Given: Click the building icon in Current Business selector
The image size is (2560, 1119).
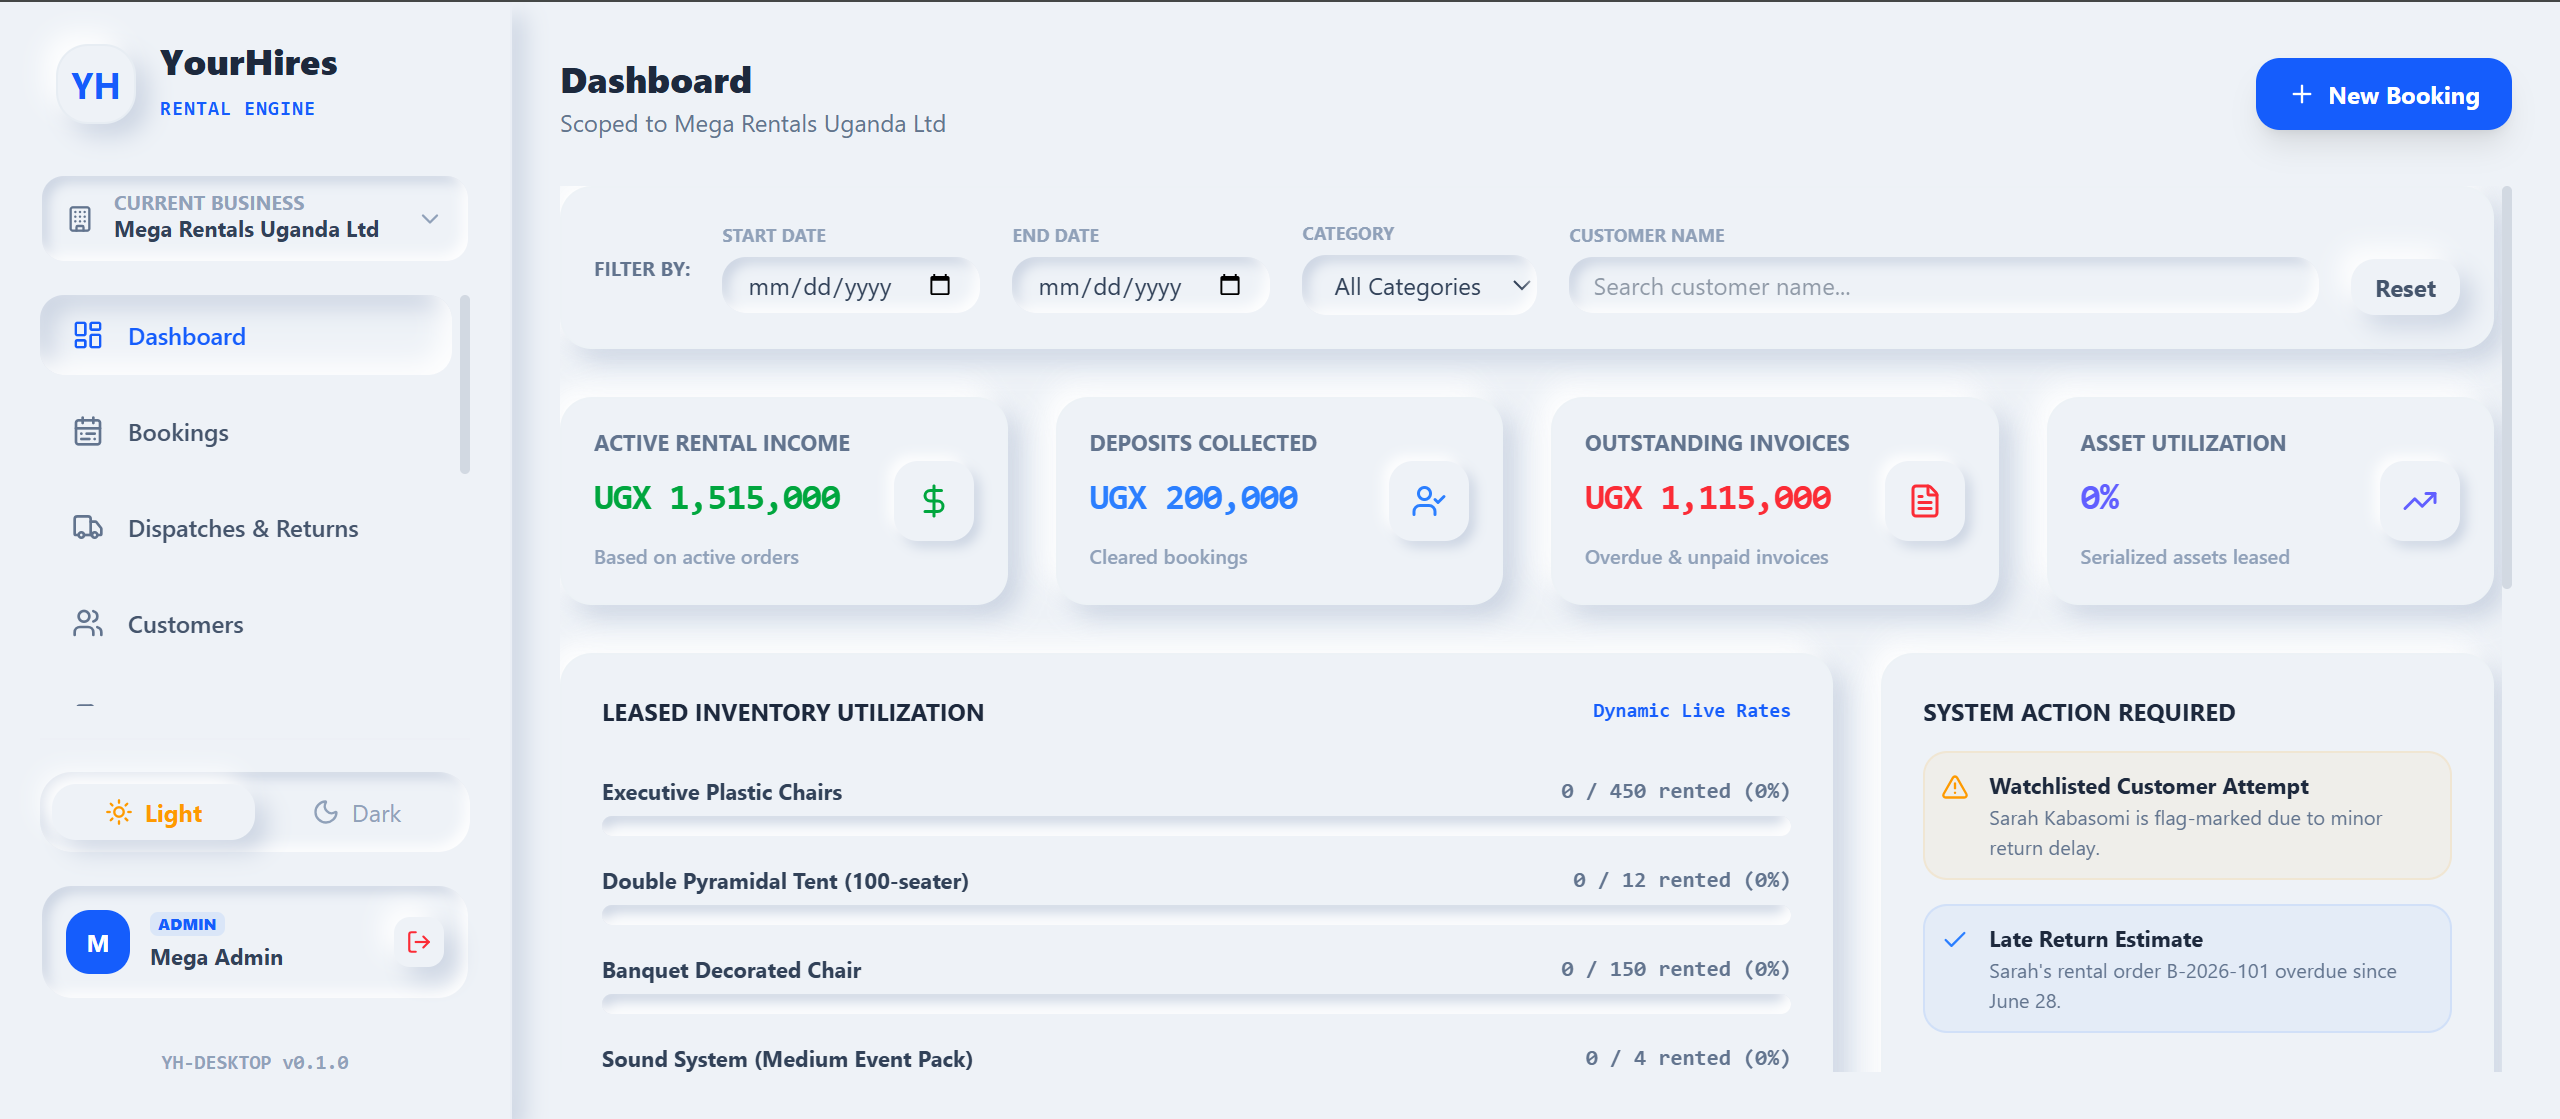Looking at the screenshot, I should coord(80,219).
